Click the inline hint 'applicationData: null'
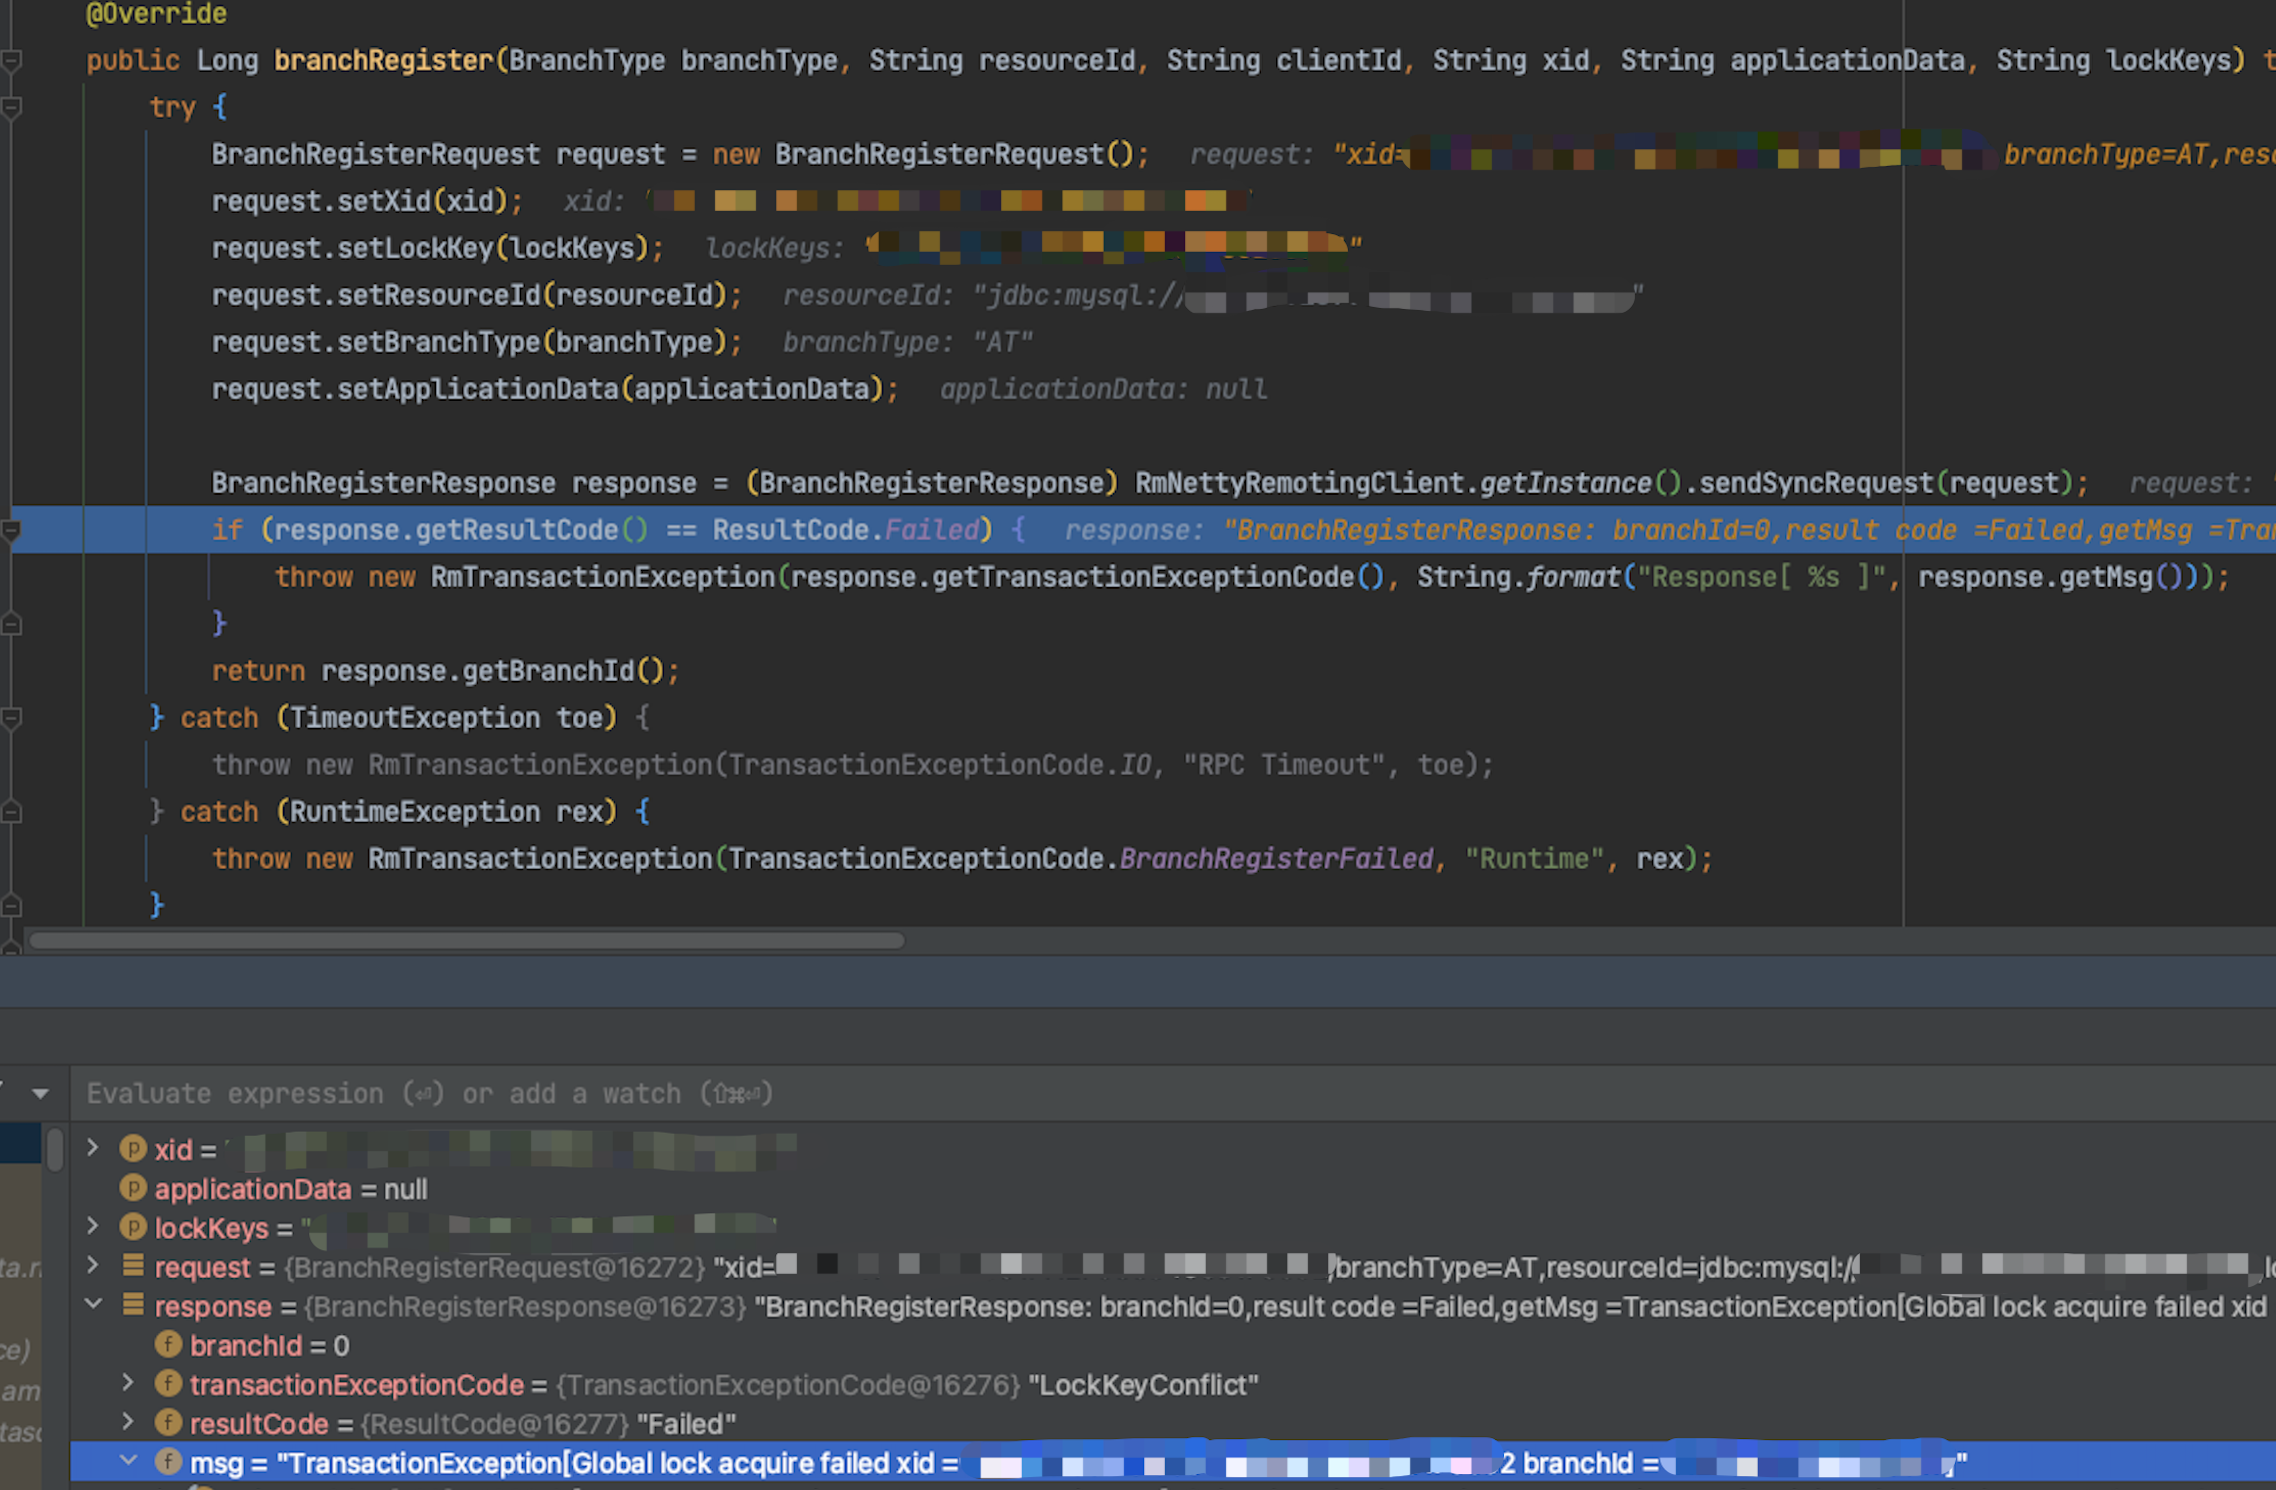 [1103, 390]
